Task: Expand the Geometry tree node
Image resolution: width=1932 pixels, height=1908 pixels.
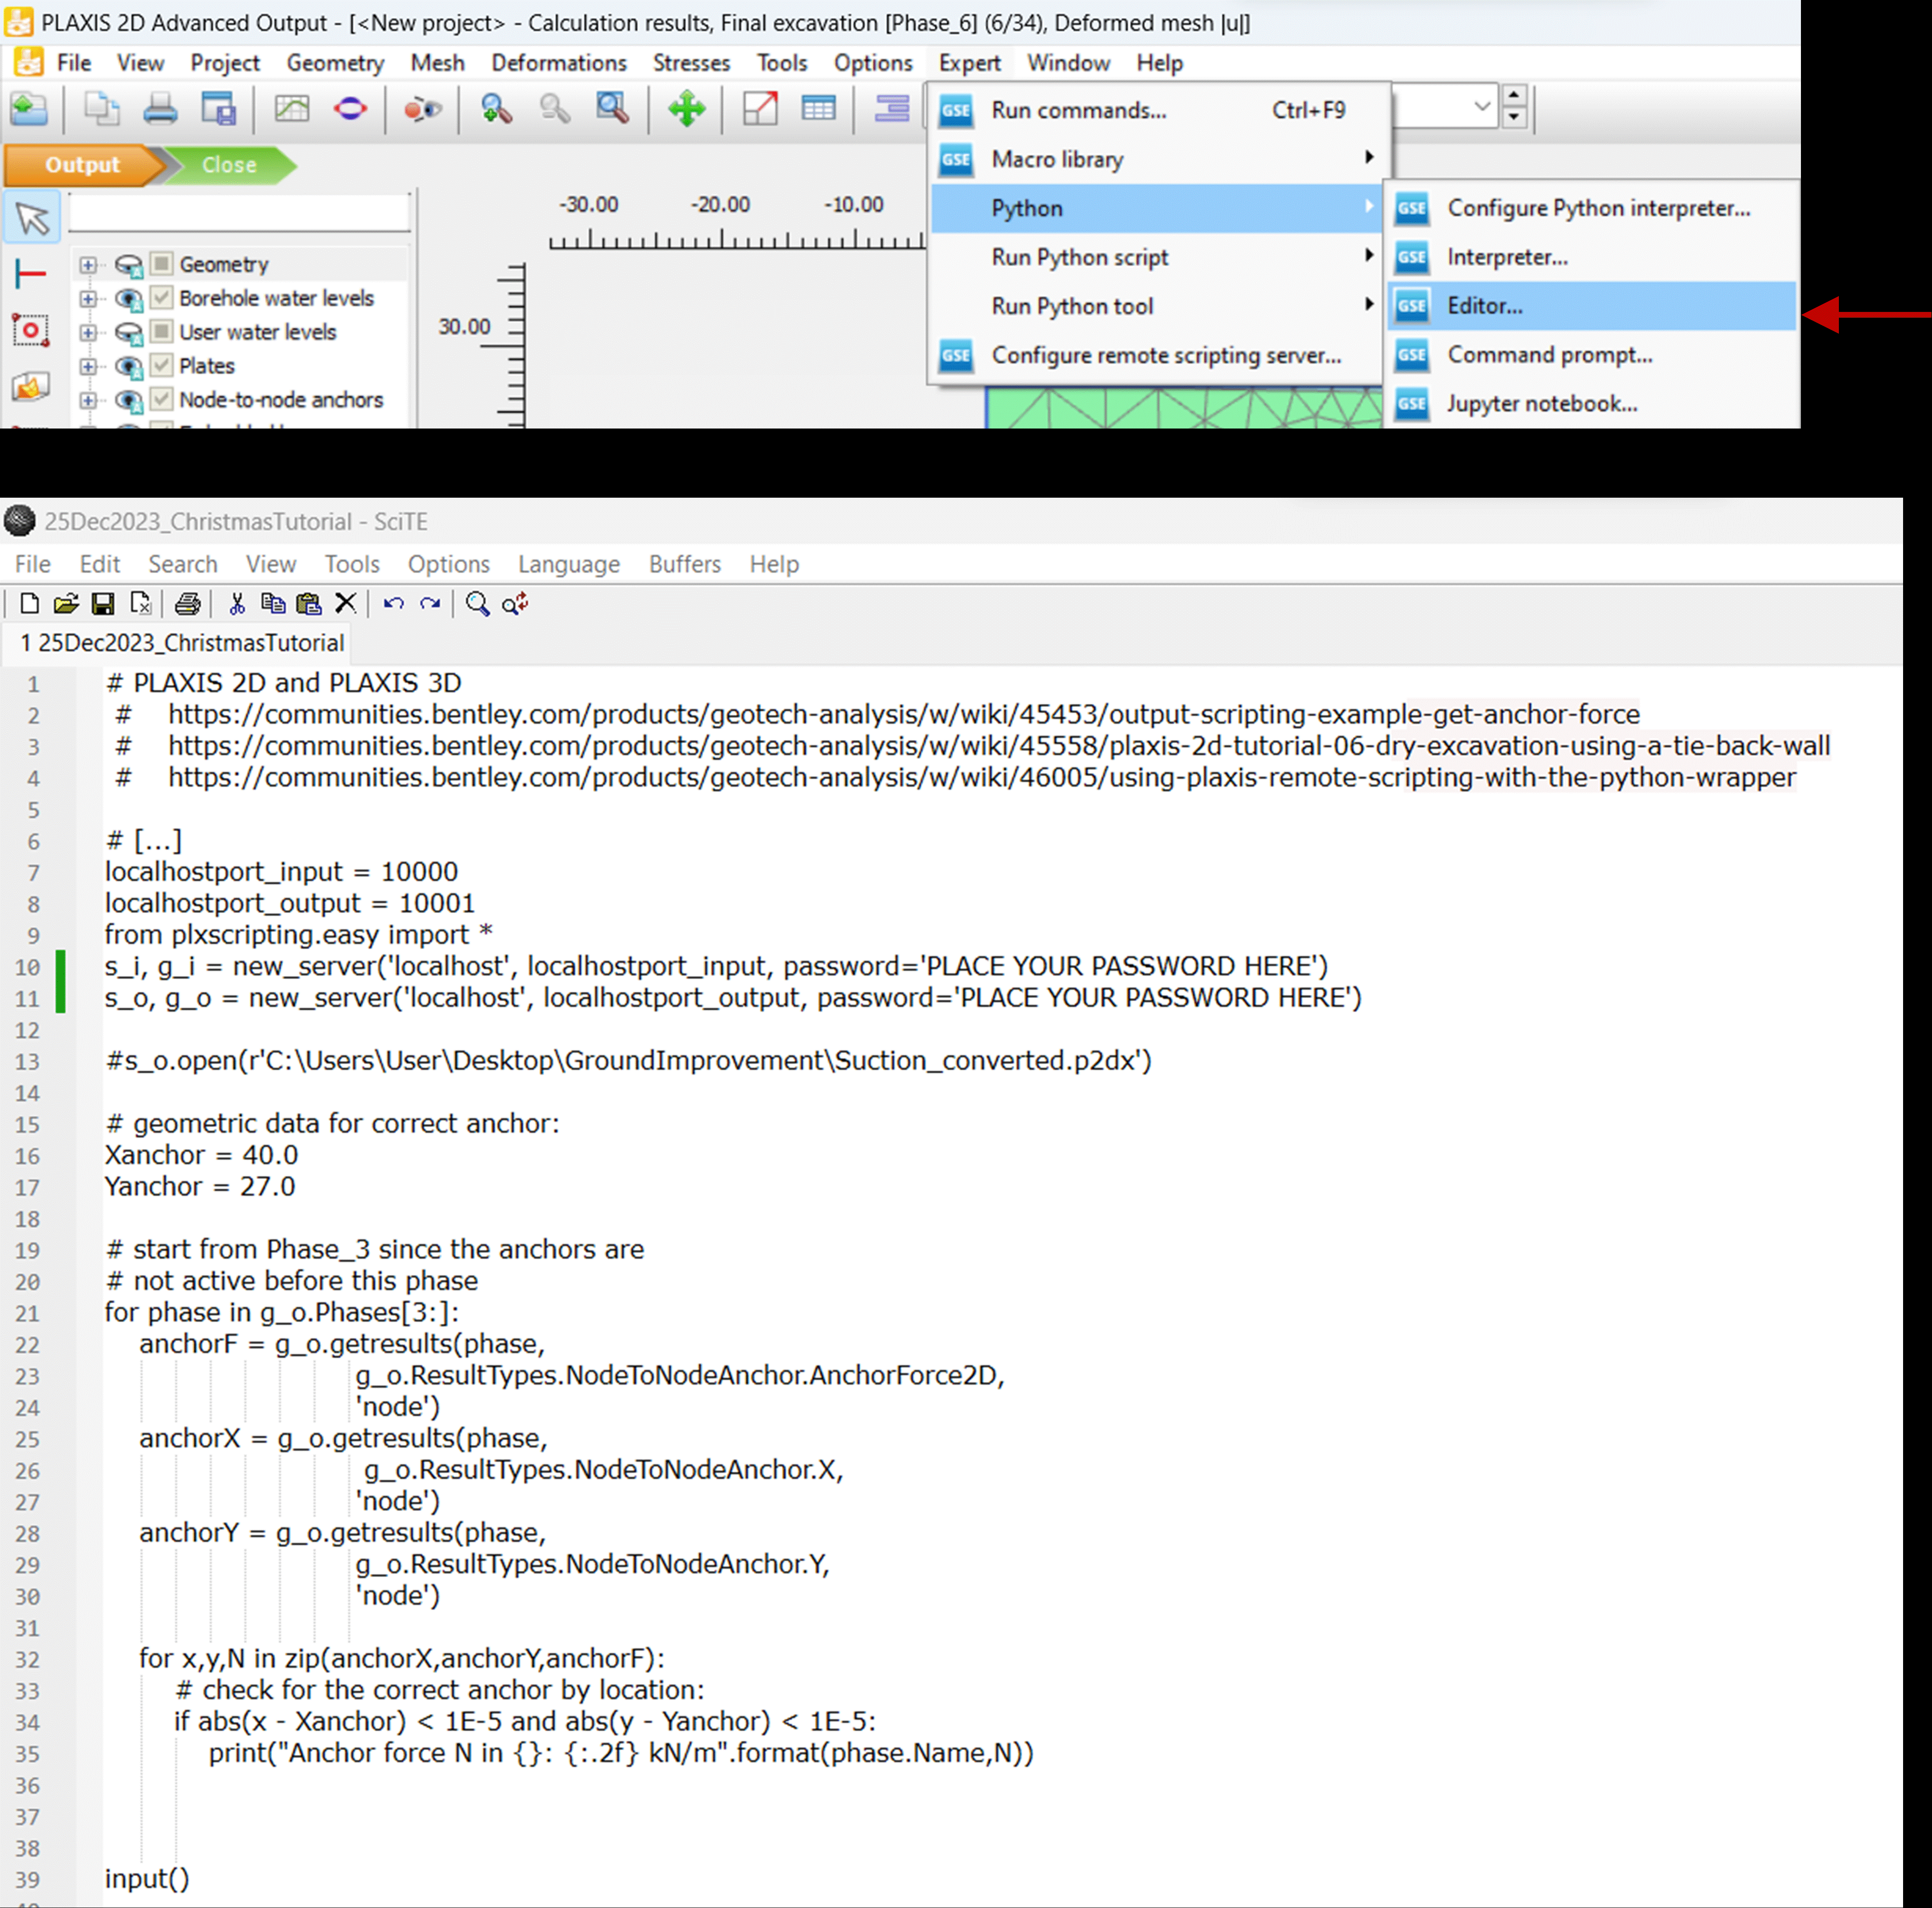Action: click(88, 265)
